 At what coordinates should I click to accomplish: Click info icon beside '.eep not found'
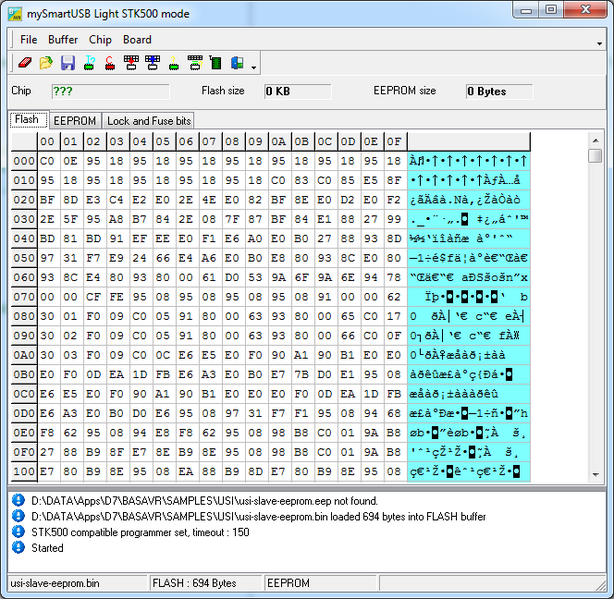tap(18, 500)
